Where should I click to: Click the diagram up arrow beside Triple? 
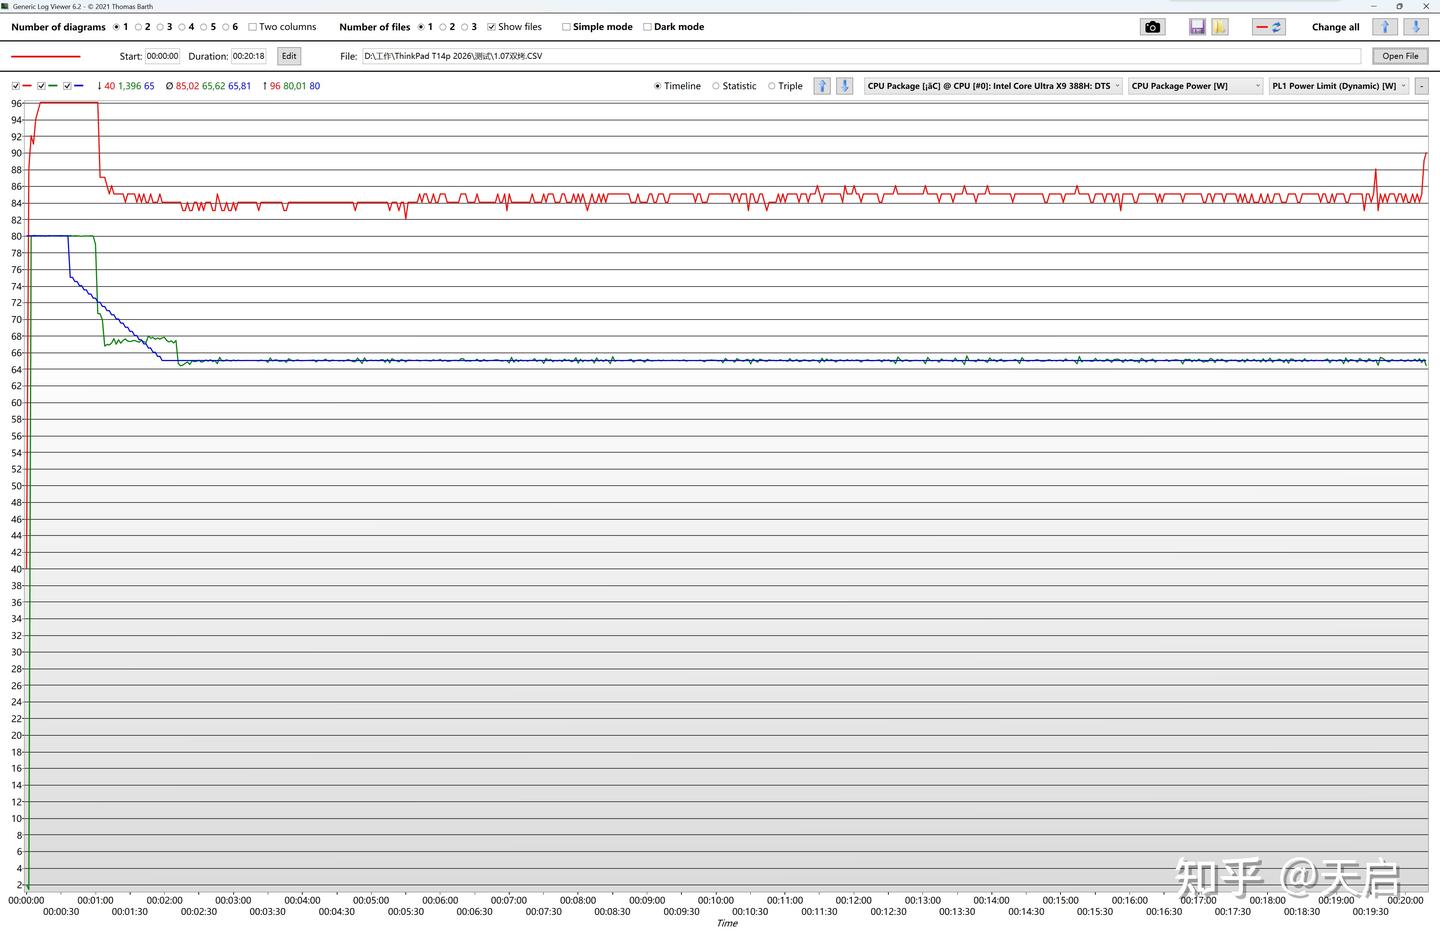(x=822, y=86)
